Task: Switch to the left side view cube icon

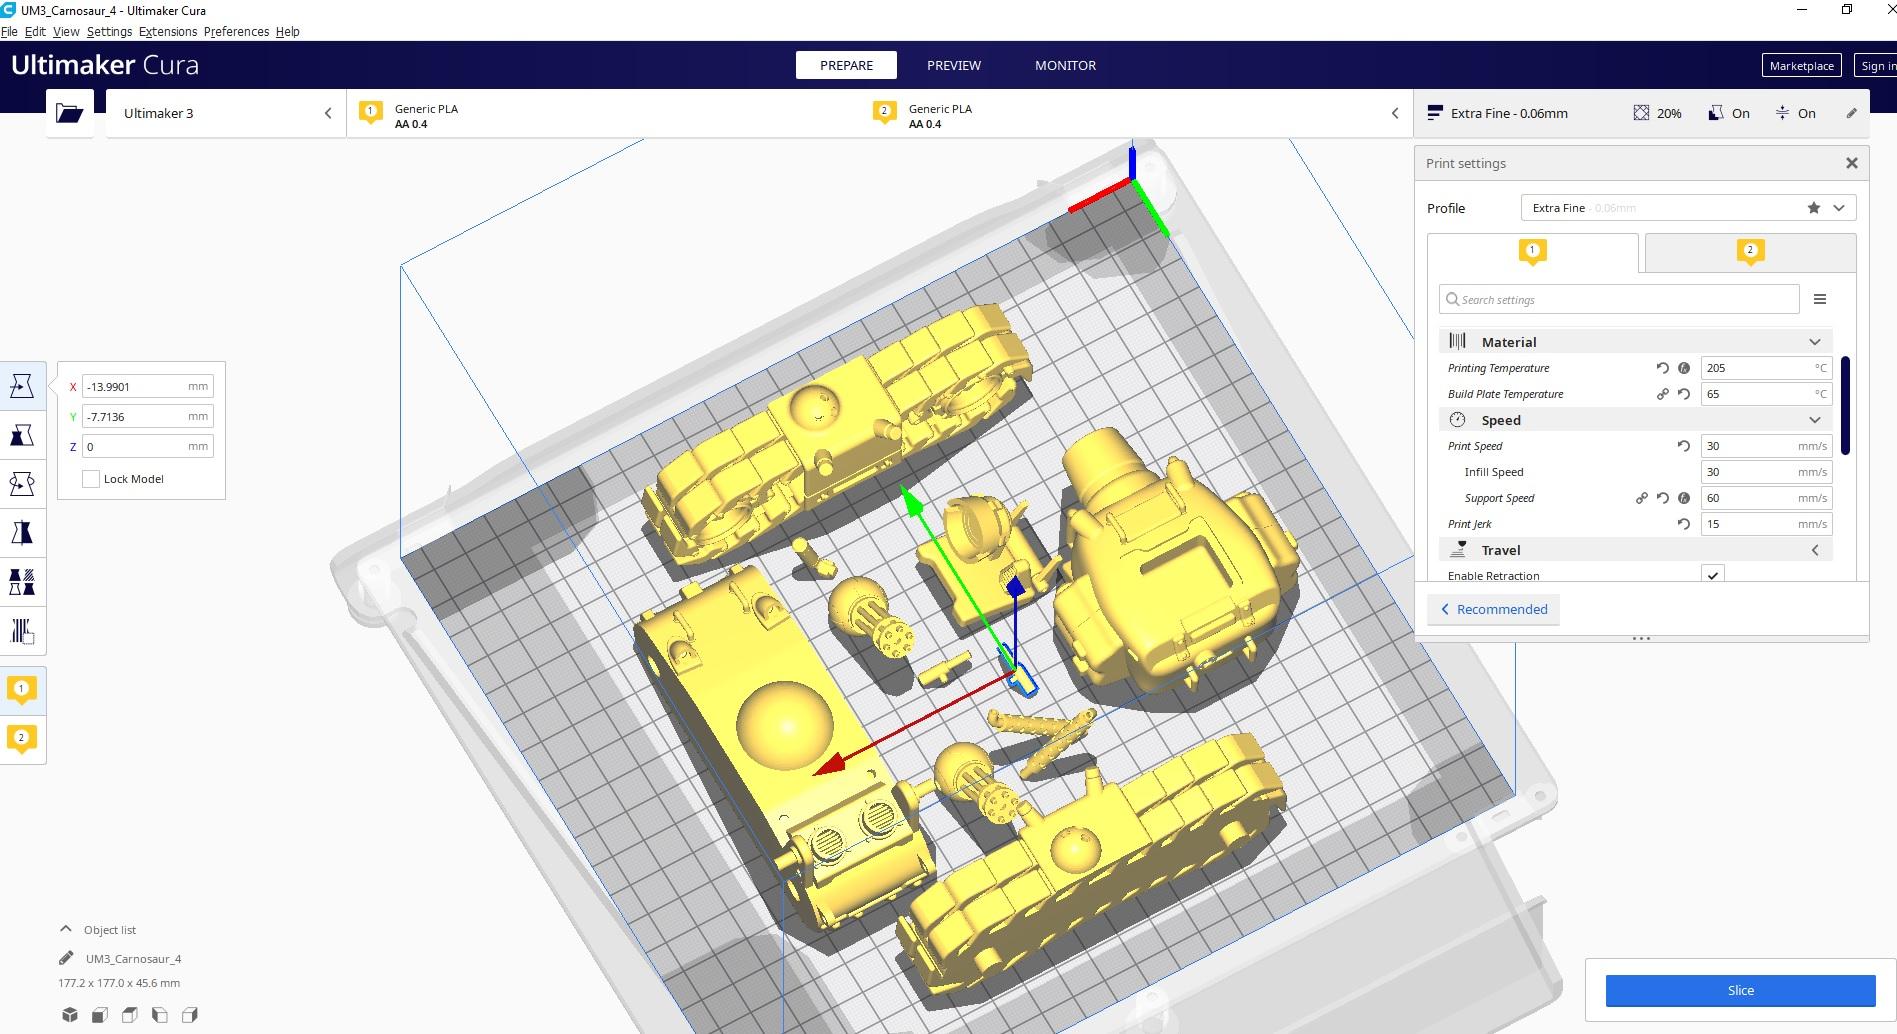Action: (x=160, y=1015)
